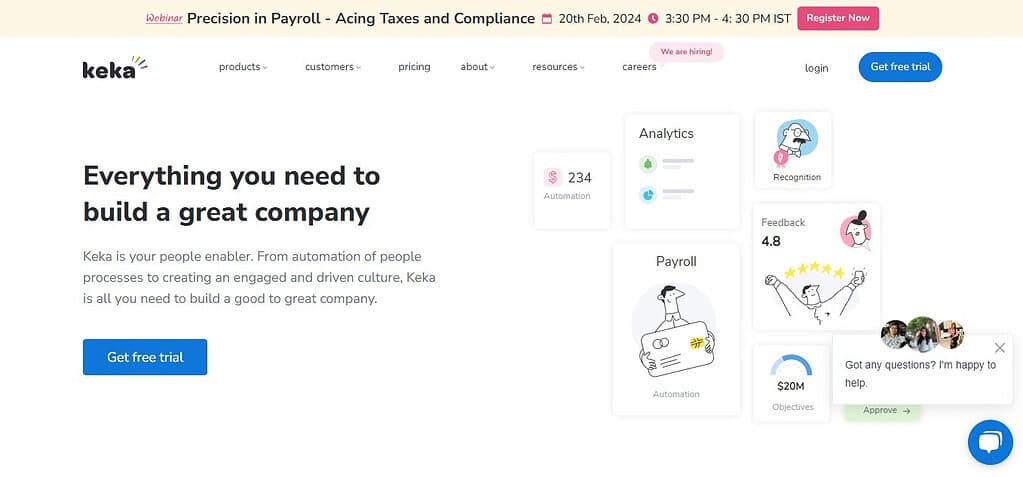Expand the resources dropdown menu
Image resolution: width=1023 pixels, height=477 pixels.
point(558,67)
